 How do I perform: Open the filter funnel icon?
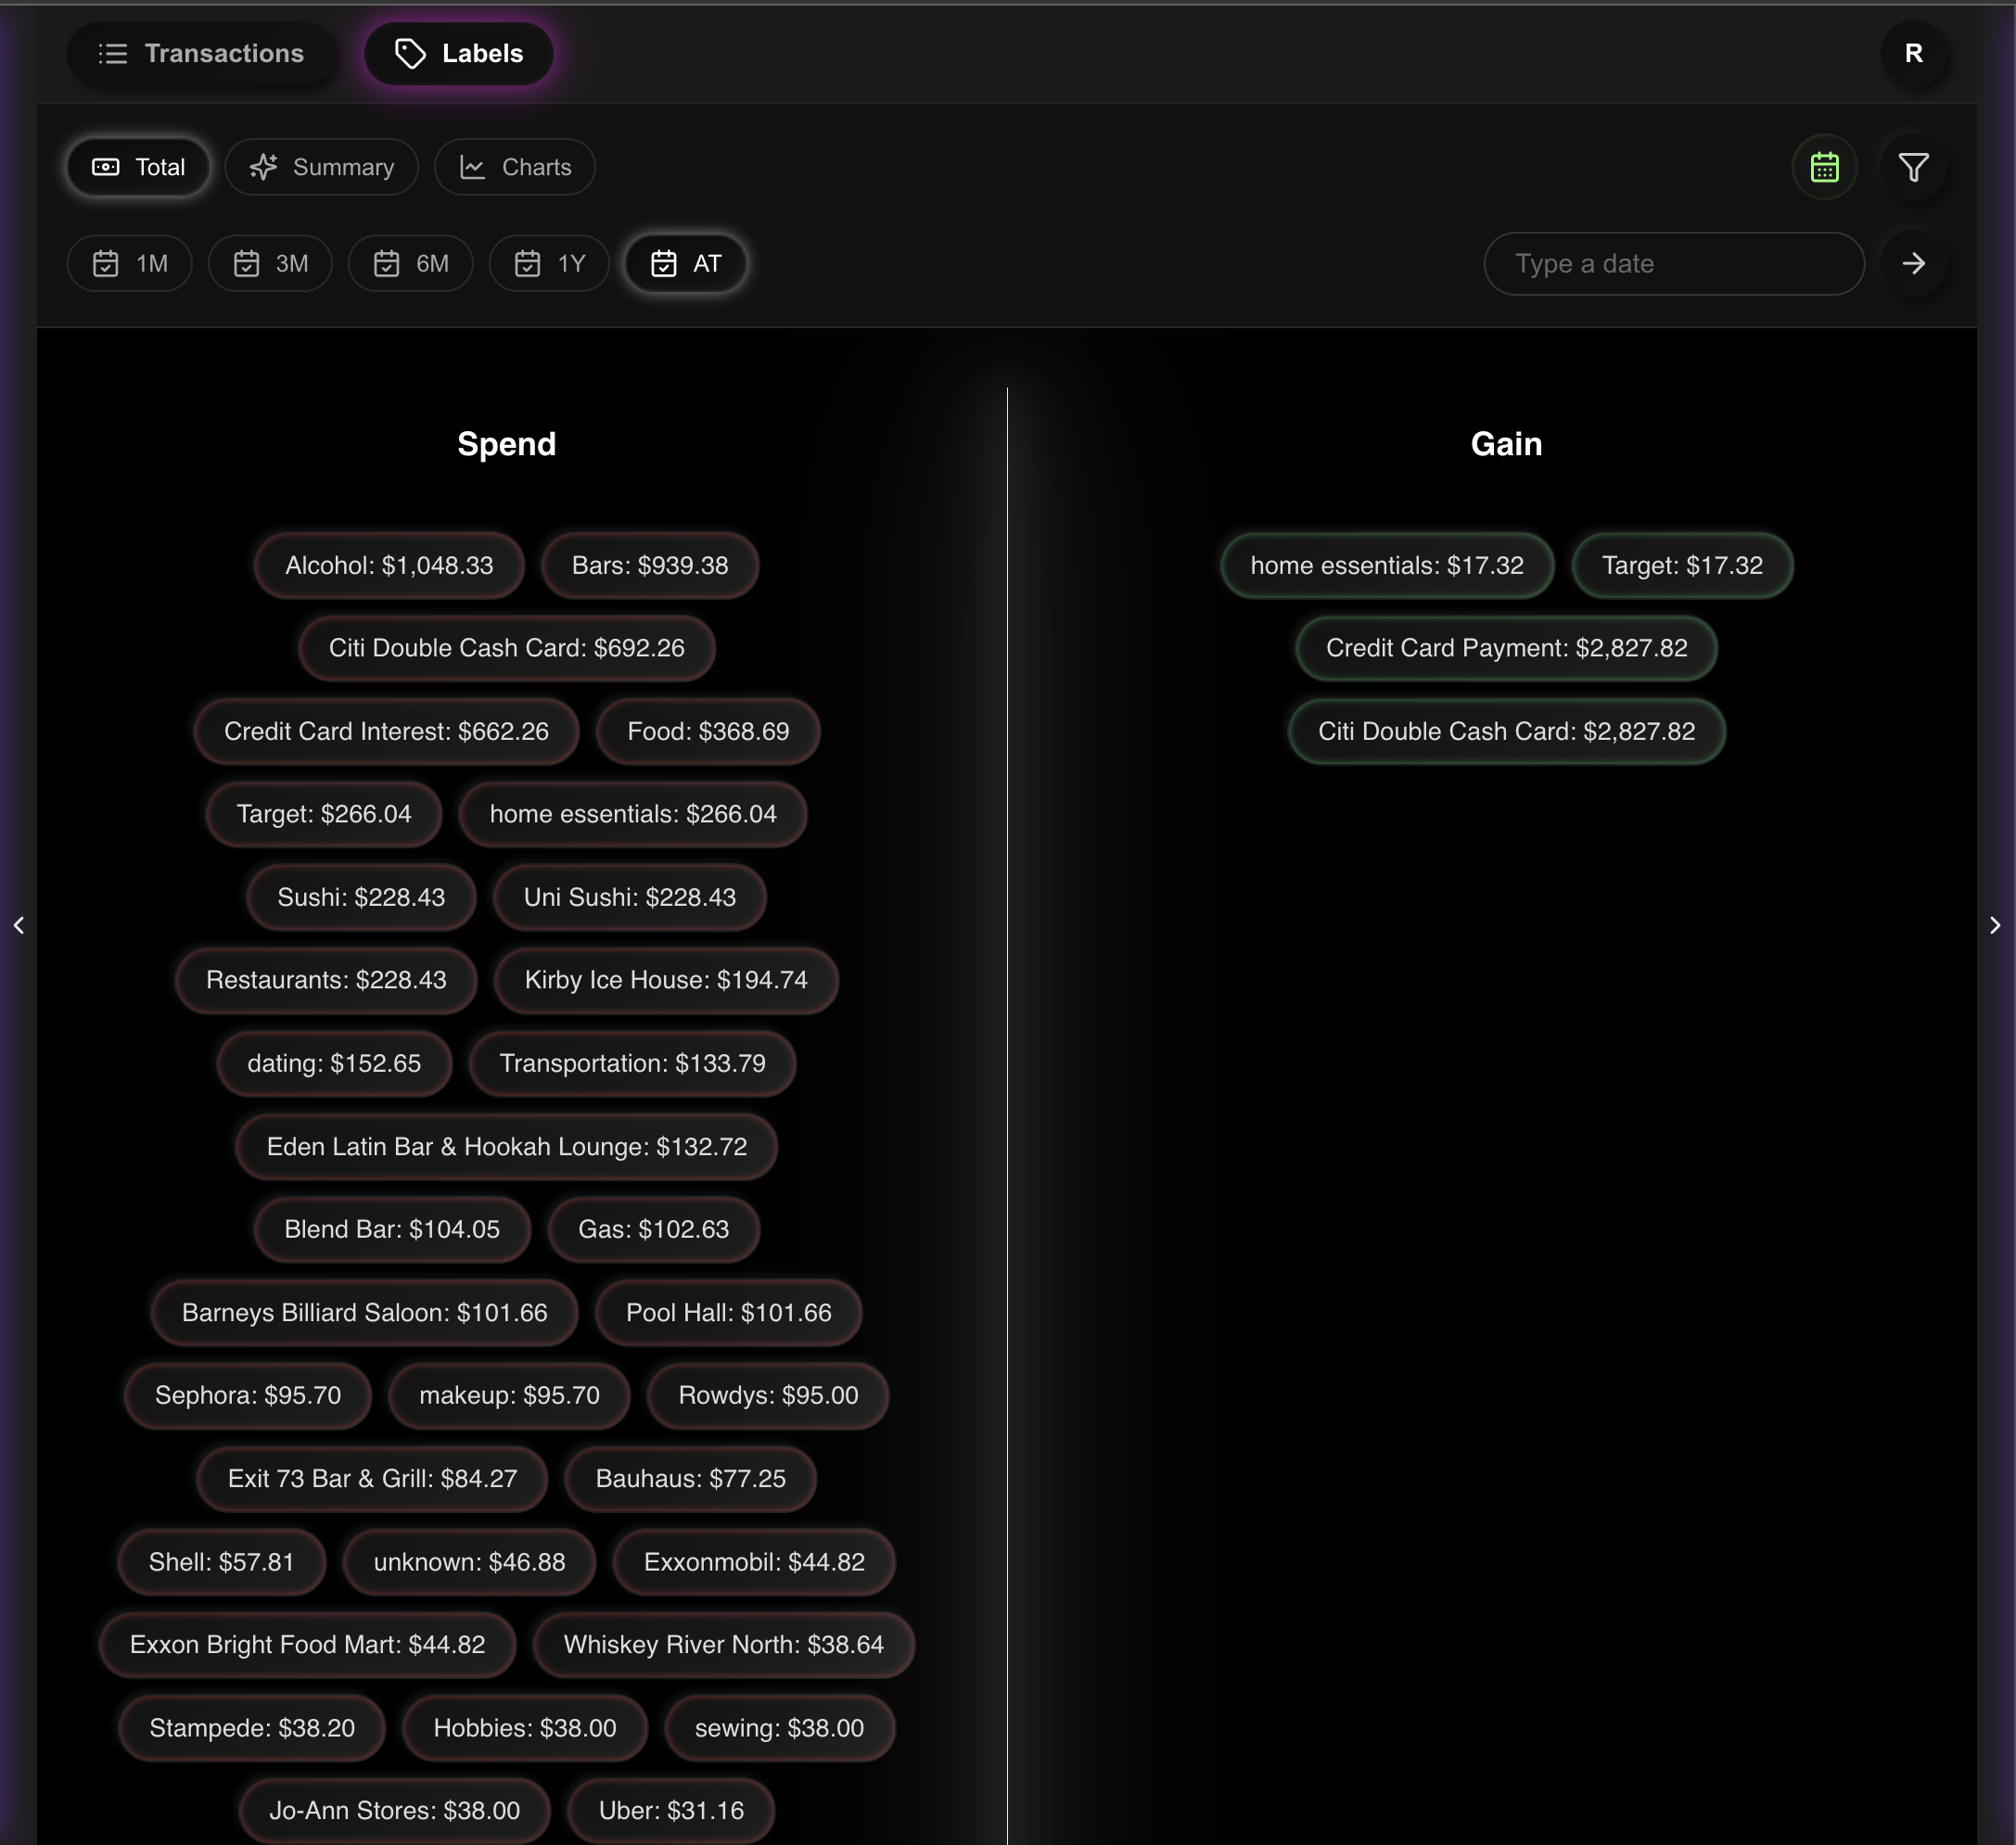(x=1913, y=167)
